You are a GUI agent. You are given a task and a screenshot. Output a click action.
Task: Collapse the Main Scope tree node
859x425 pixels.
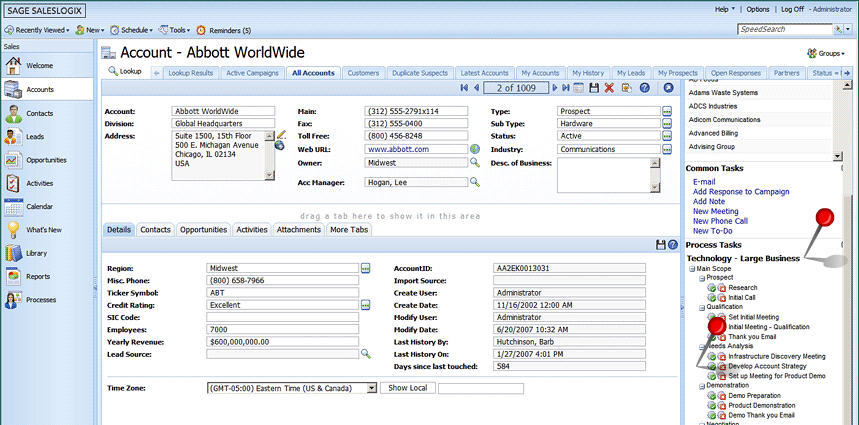[692, 268]
